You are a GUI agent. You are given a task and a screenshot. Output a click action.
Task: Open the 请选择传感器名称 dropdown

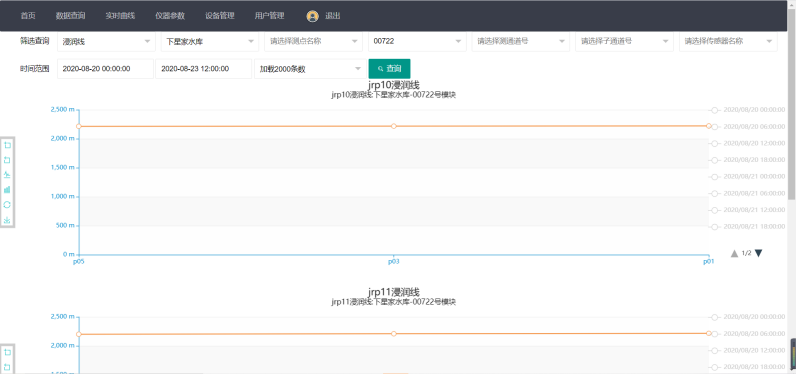pos(728,42)
